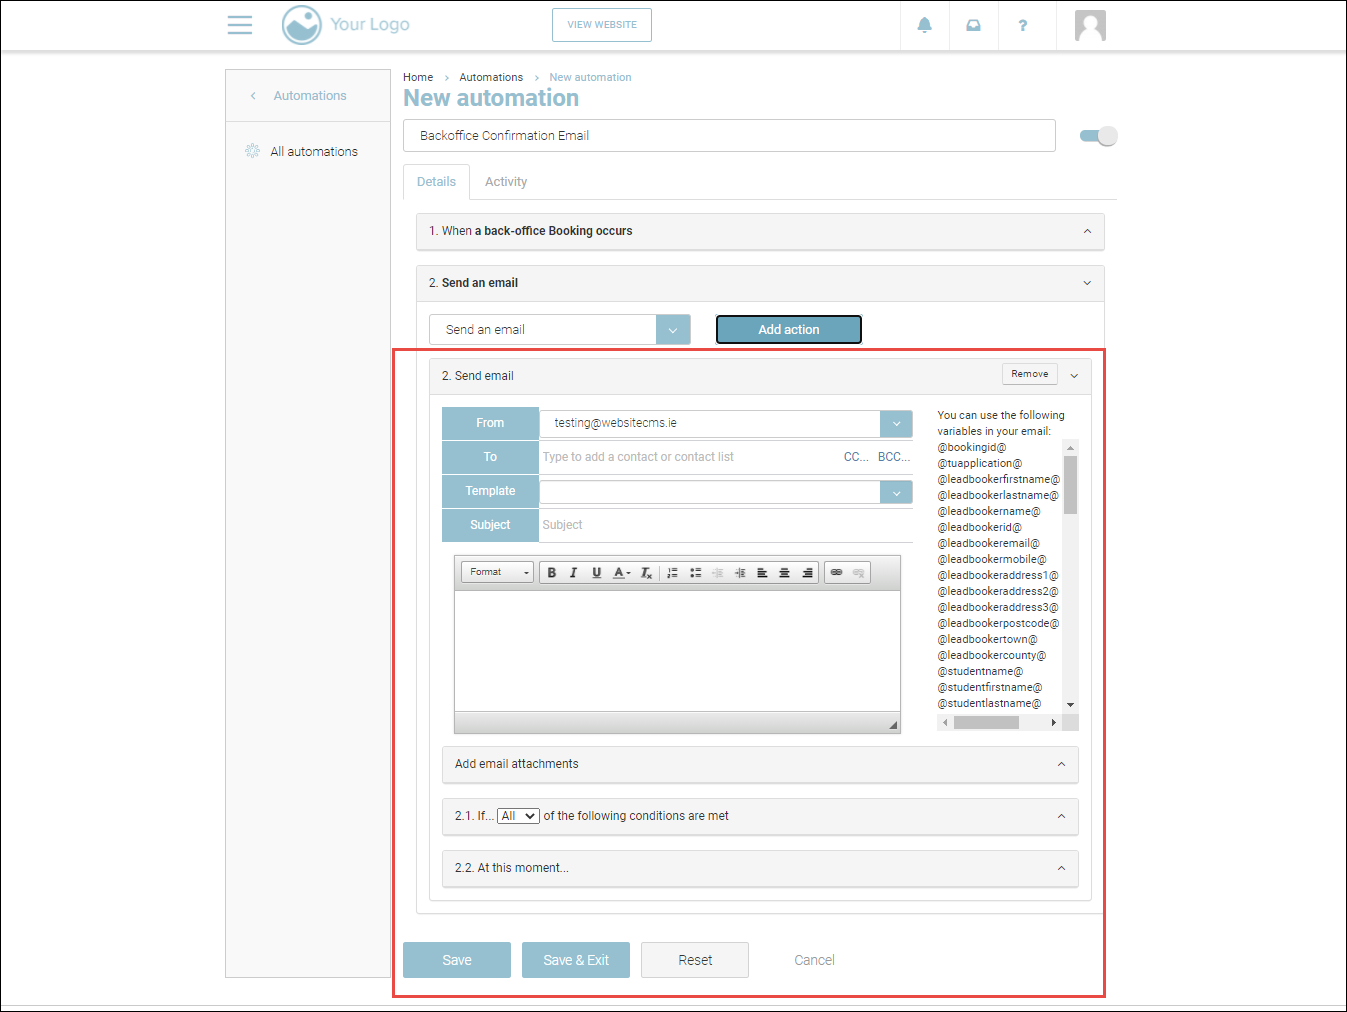Viewport: 1347px width, 1012px height.
Task: Open the Template dropdown
Action: click(896, 492)
